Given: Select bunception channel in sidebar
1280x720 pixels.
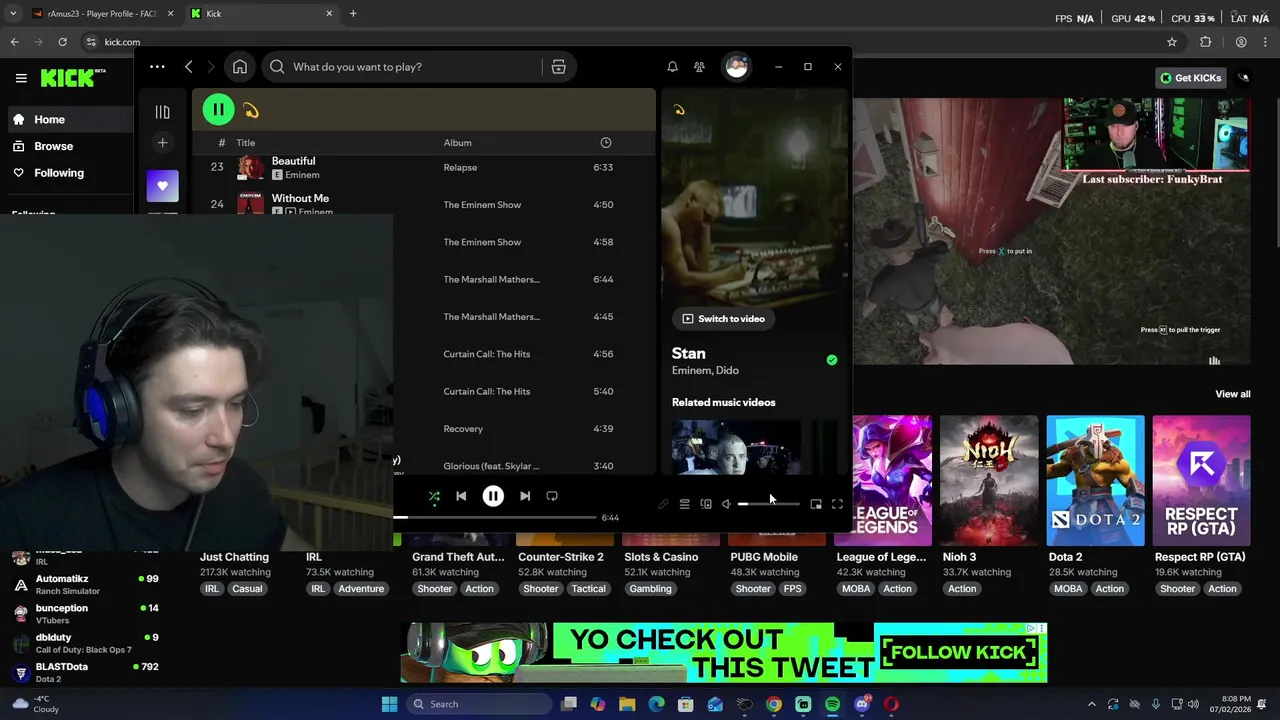Looking at the screenshot, I should pos(84,613).
